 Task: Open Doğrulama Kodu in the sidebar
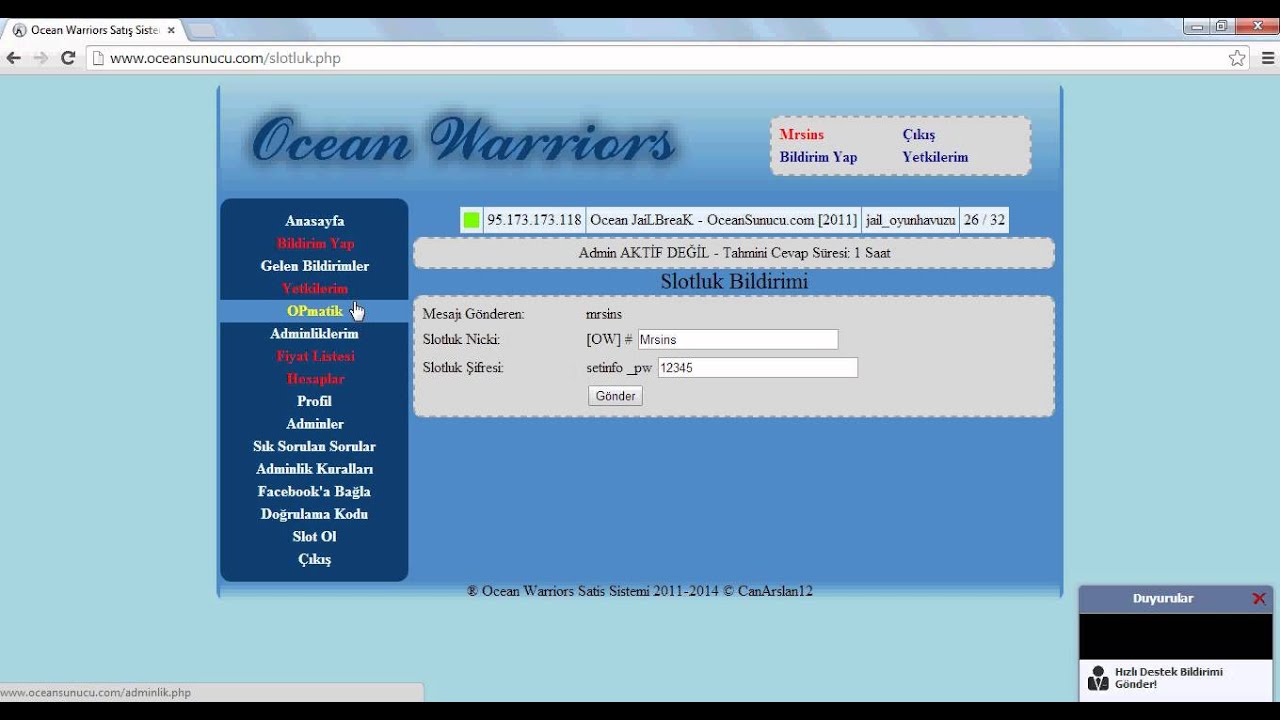coord(314,514)
